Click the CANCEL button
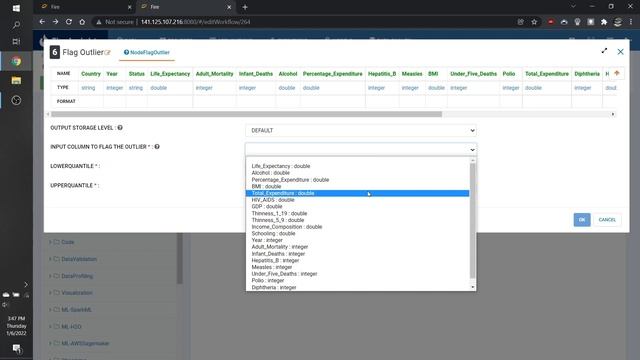 (607, 220)
